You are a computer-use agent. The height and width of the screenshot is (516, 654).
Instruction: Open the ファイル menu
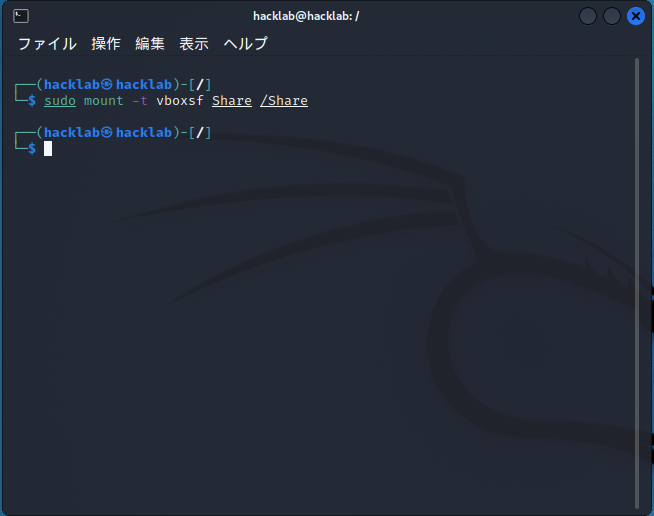(47, 44)
